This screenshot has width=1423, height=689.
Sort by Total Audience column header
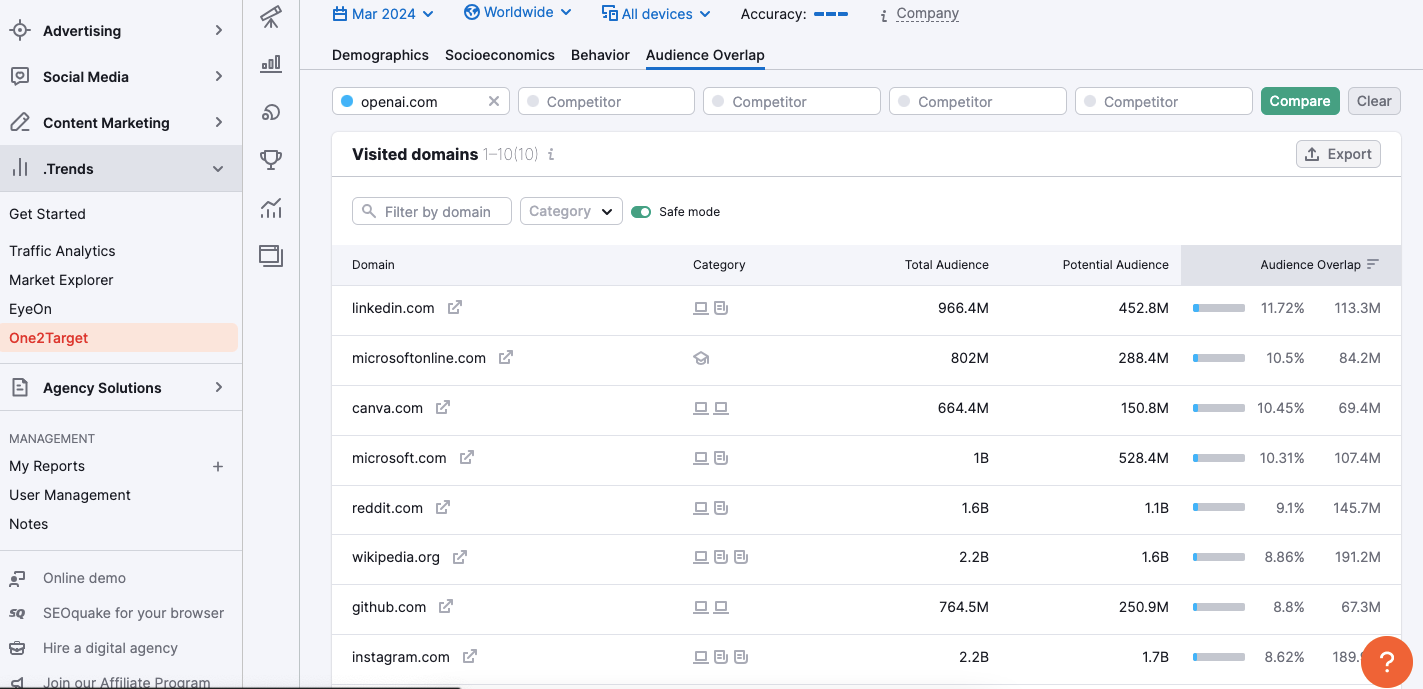coord(947,265)
